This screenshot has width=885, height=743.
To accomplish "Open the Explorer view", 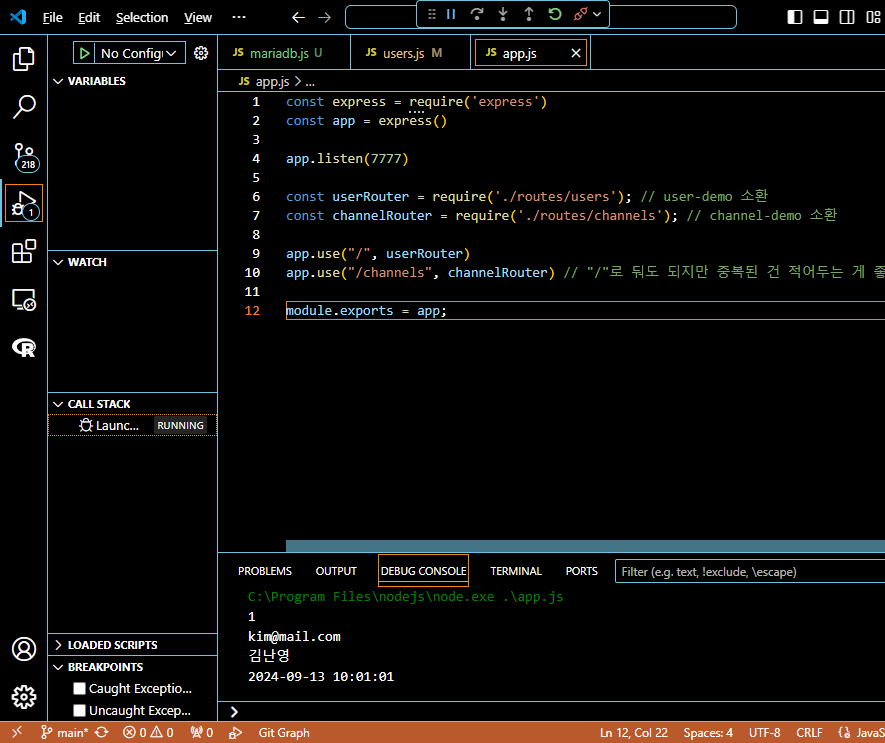I will pyautogui.click(x=24, y=59).
